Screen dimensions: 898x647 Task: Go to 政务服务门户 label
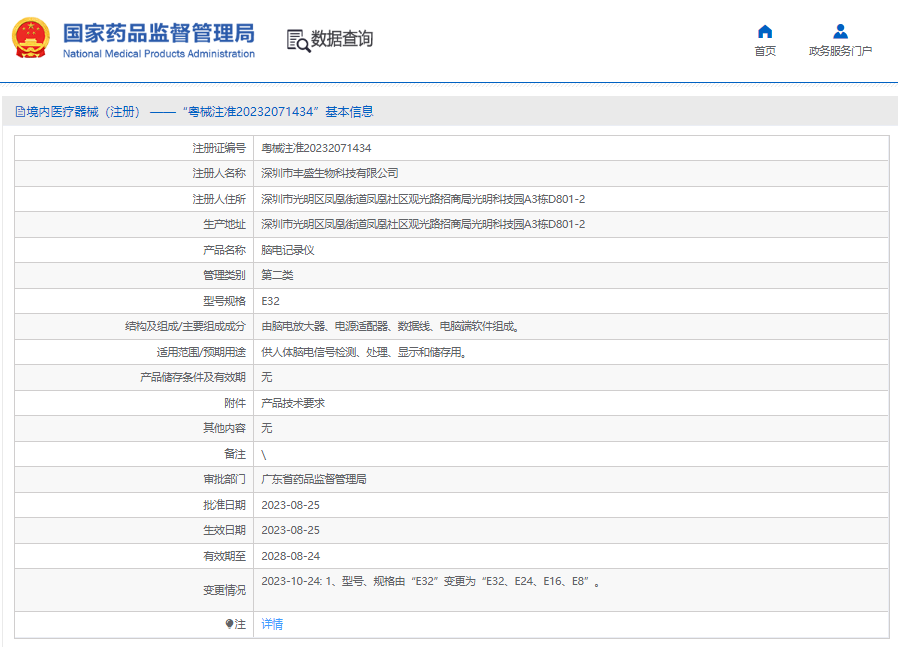(x=840, y=51)
